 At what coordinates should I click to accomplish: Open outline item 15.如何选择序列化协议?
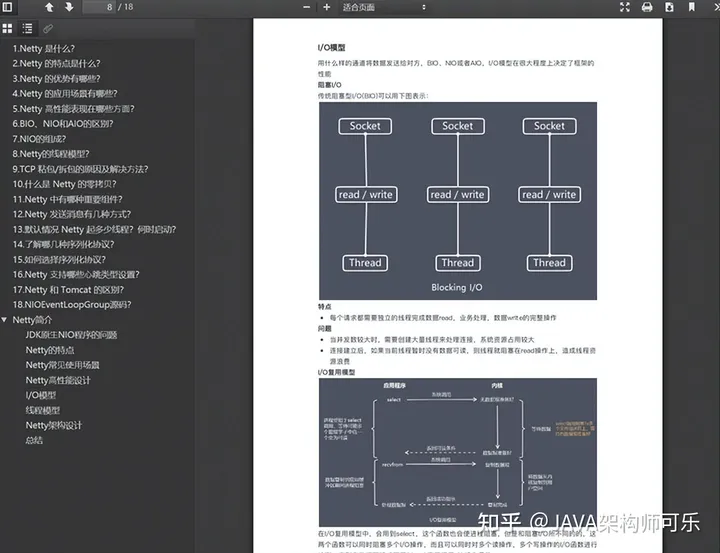pos(59,260)
